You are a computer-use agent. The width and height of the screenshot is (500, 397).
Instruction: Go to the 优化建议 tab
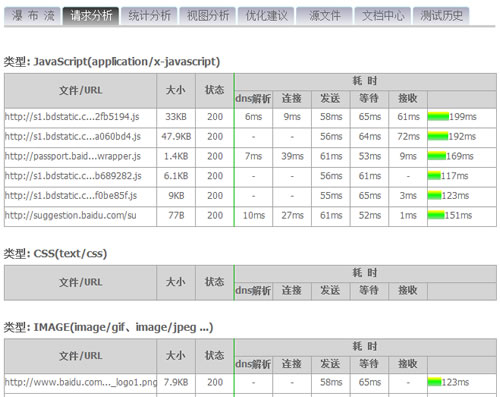(266, 16)
